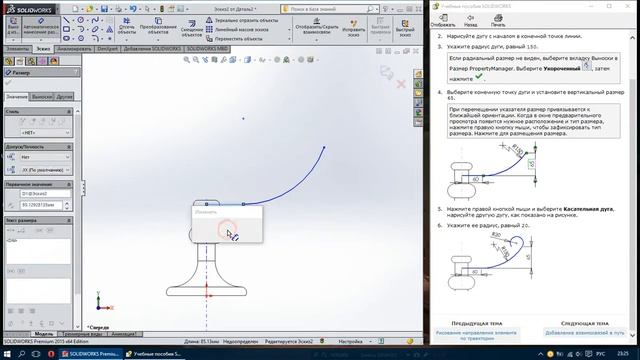This screenshot has width=640, height=360.
Task: Click Convert Entities (Преобразование объектов)
Action: pyautogui.click(x=158, y=26)
